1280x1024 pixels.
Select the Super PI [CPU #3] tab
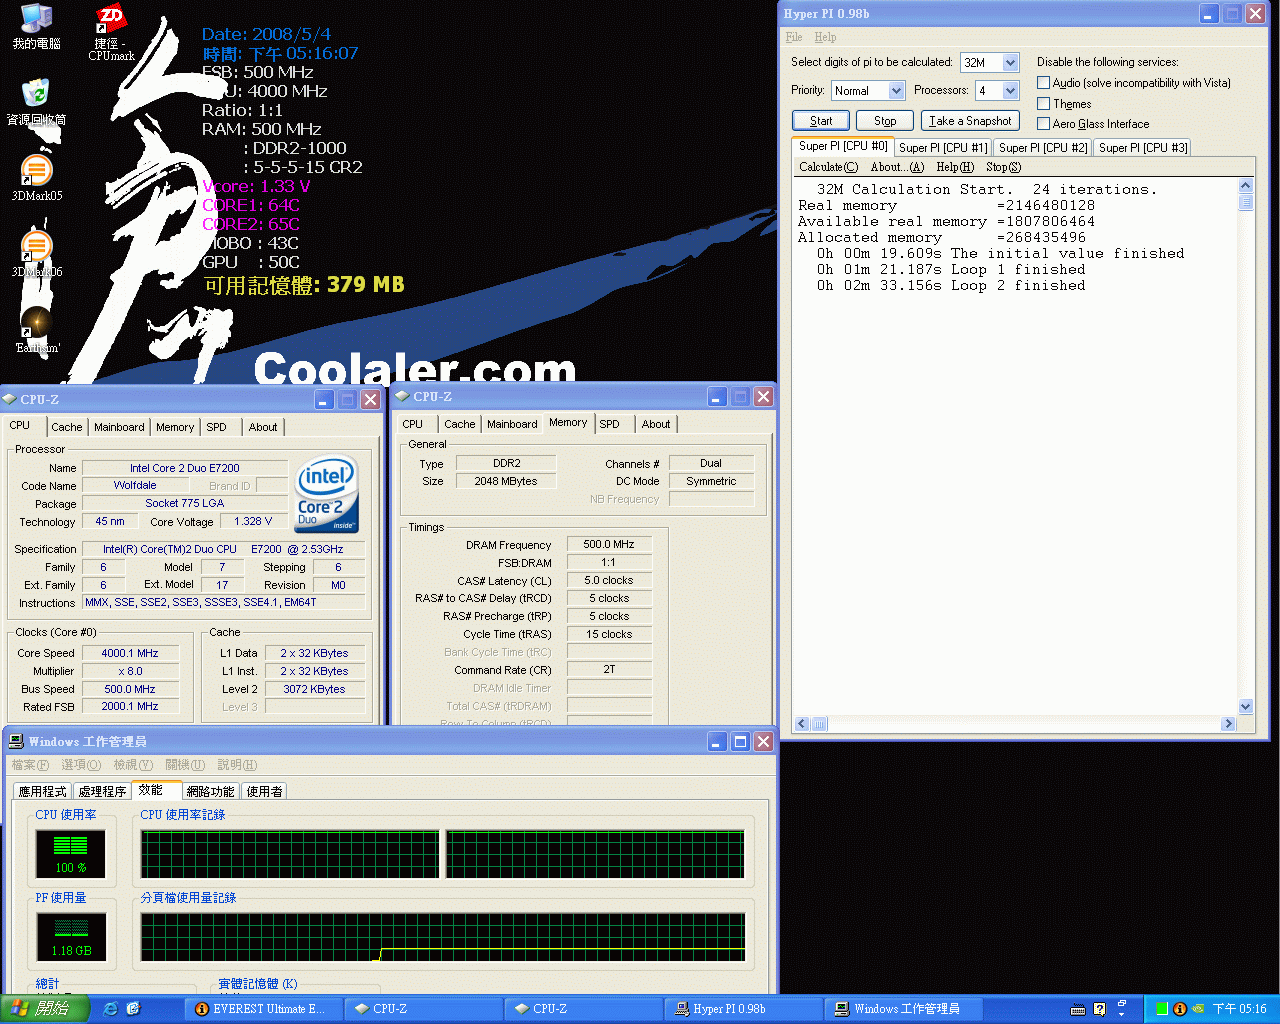1143,148
